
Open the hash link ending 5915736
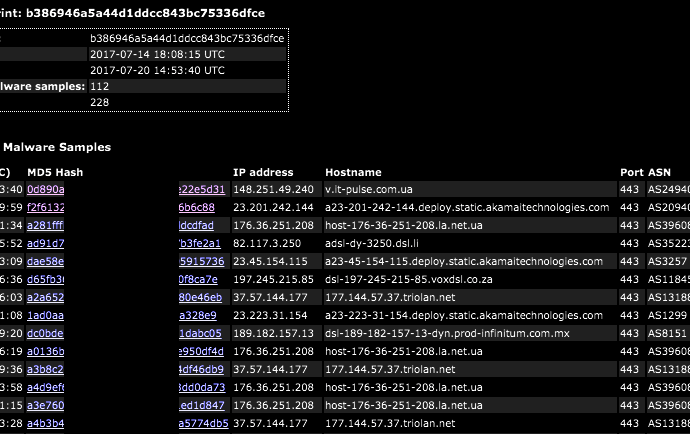click(202, 261)
